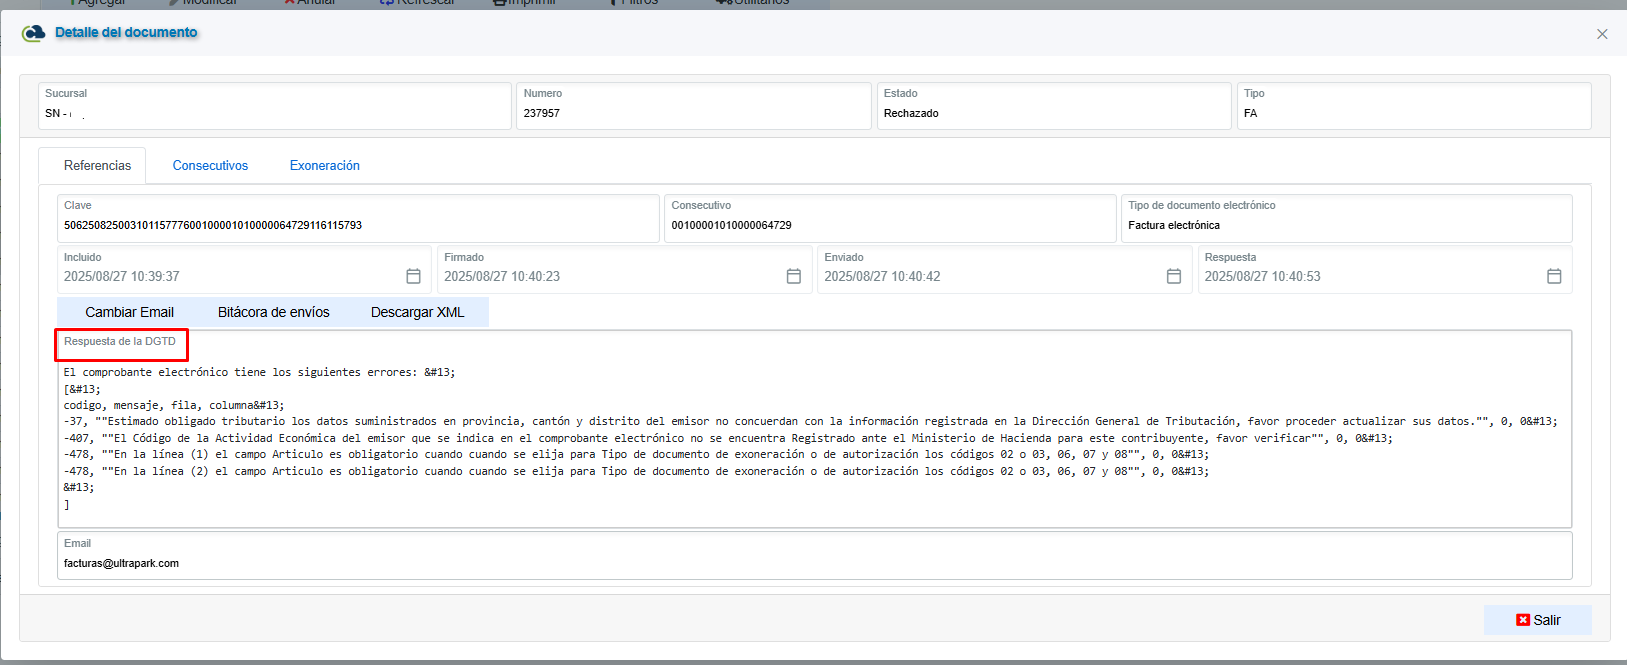The height and width of the screenshot is (665, 1627).
Task: Click the Numero field showing 237957
Action: pos(692,113)
